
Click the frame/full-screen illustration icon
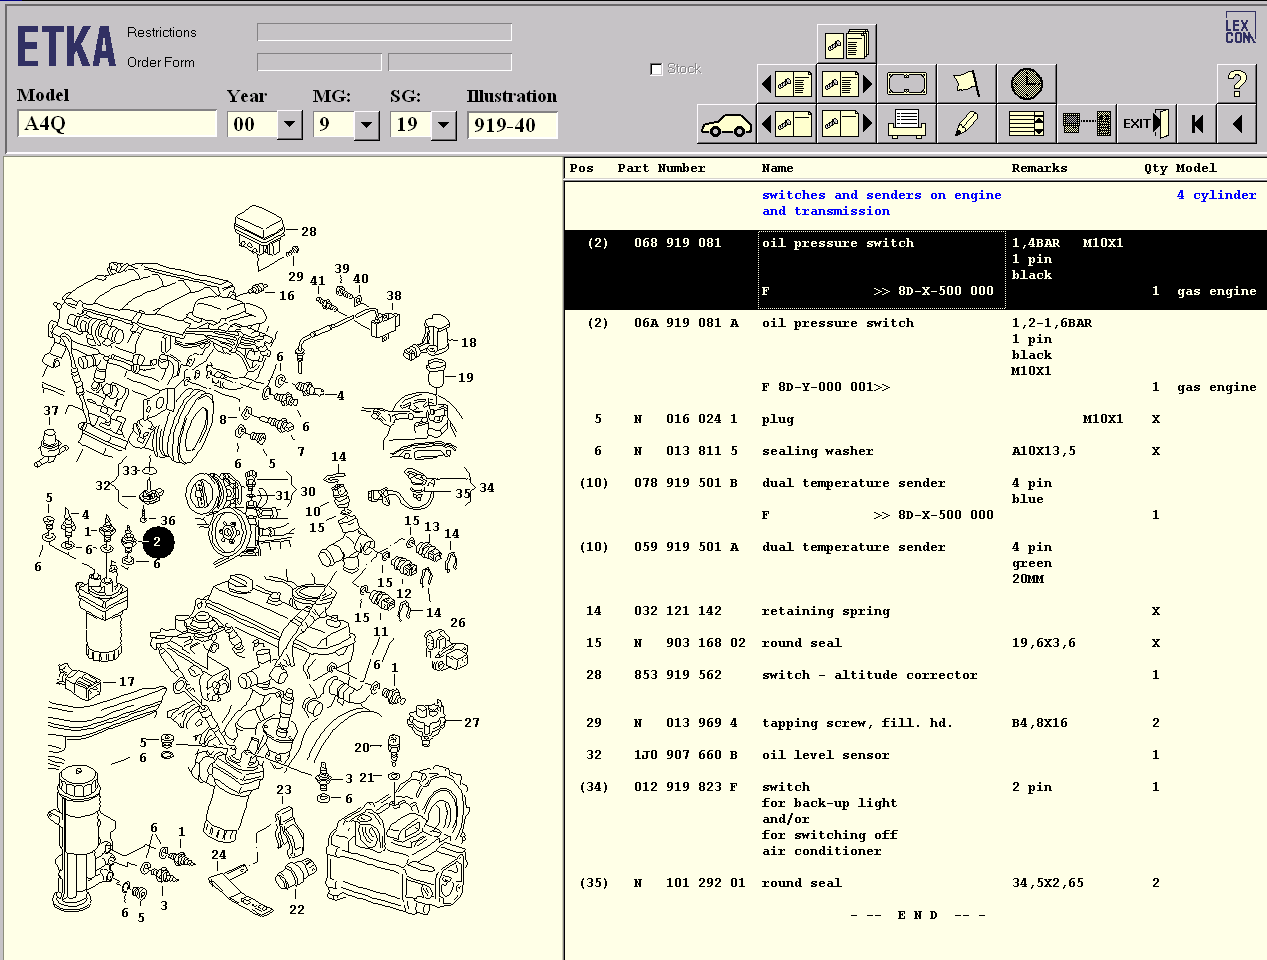coord(906,84)
